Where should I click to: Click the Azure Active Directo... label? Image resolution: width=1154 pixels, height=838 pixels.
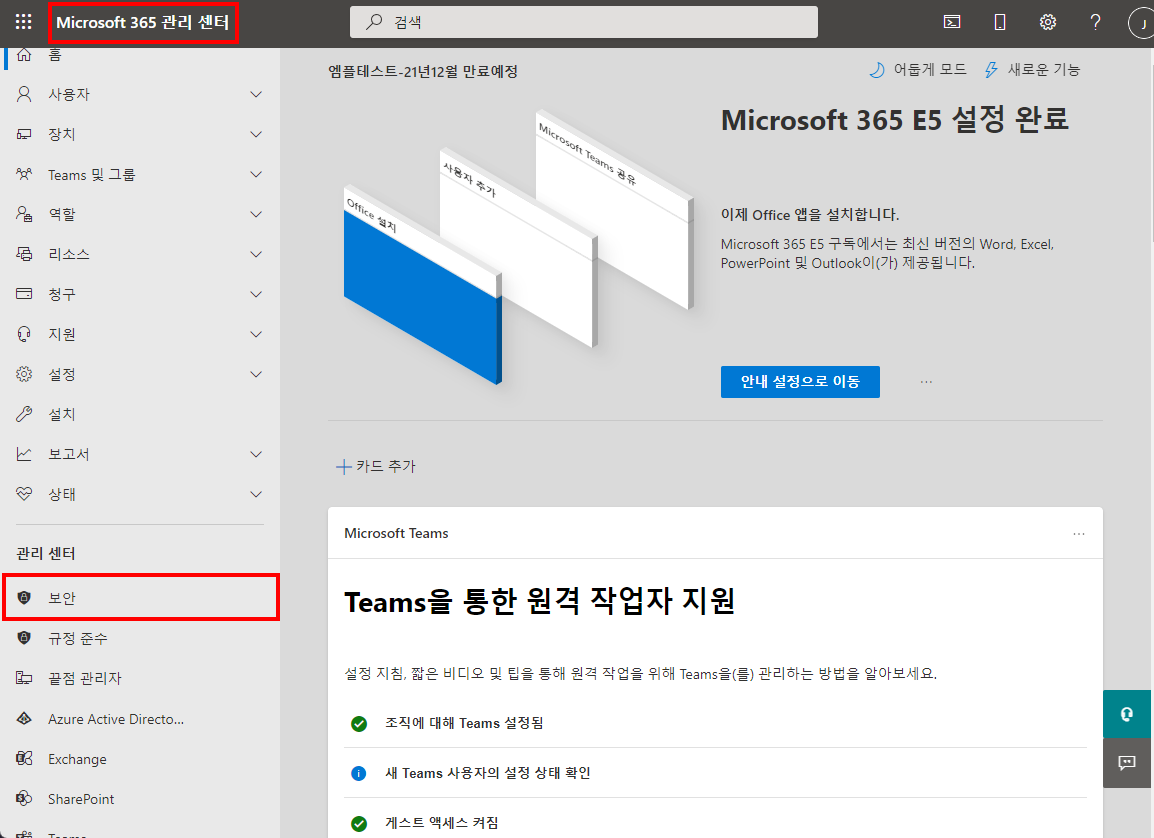116,719
